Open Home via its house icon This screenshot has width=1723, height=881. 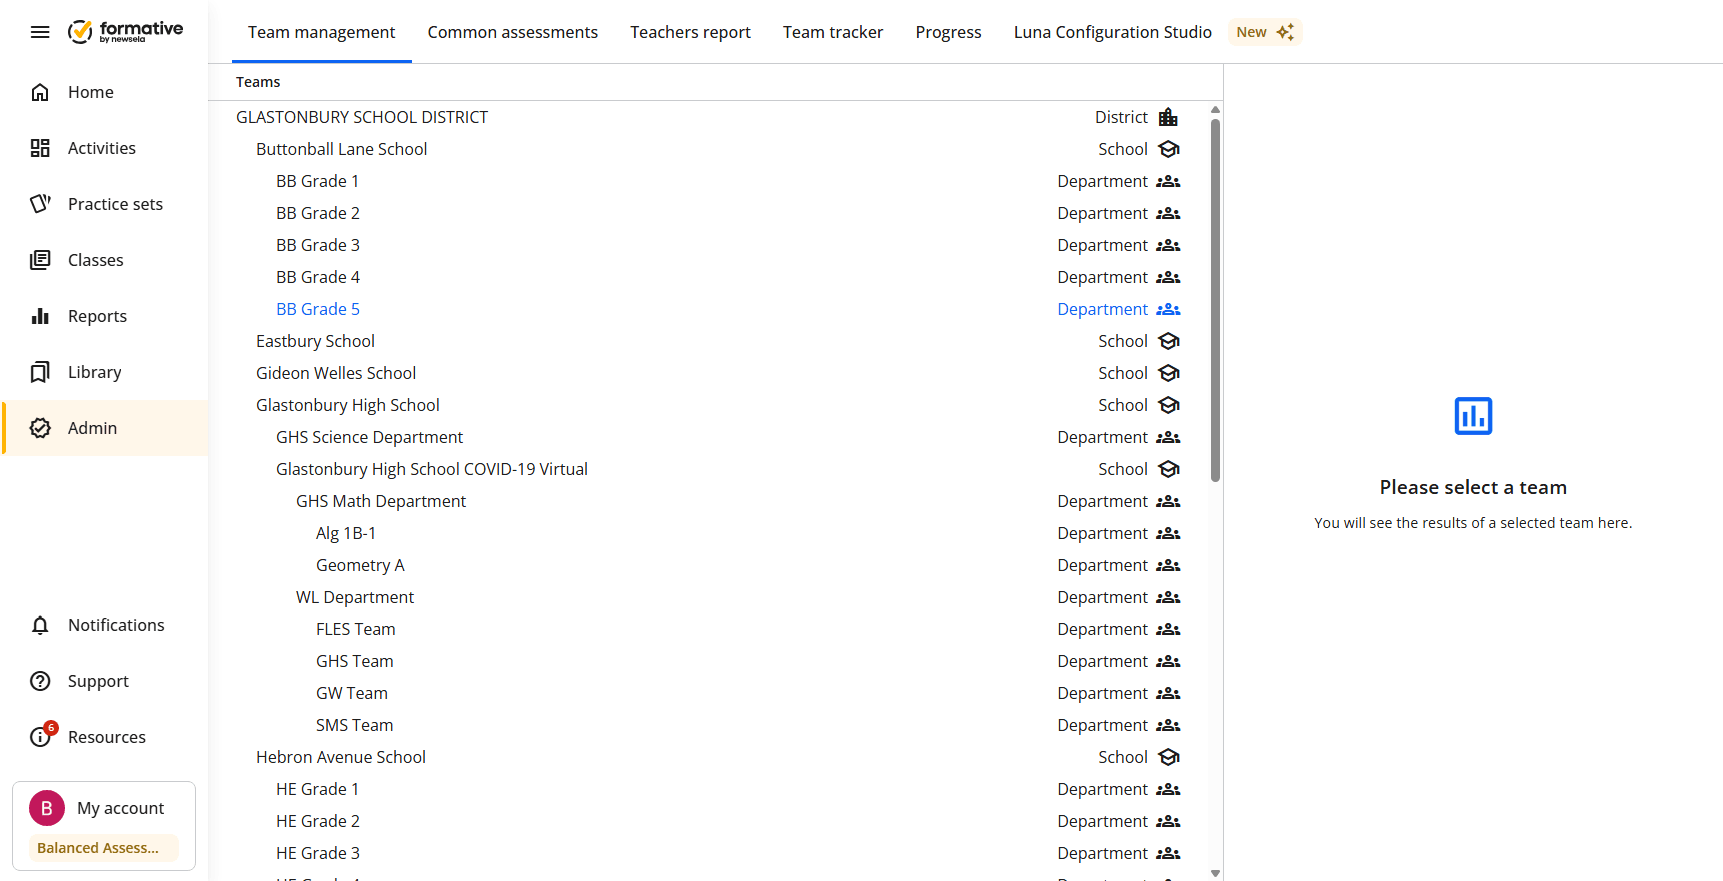(40, 92)
